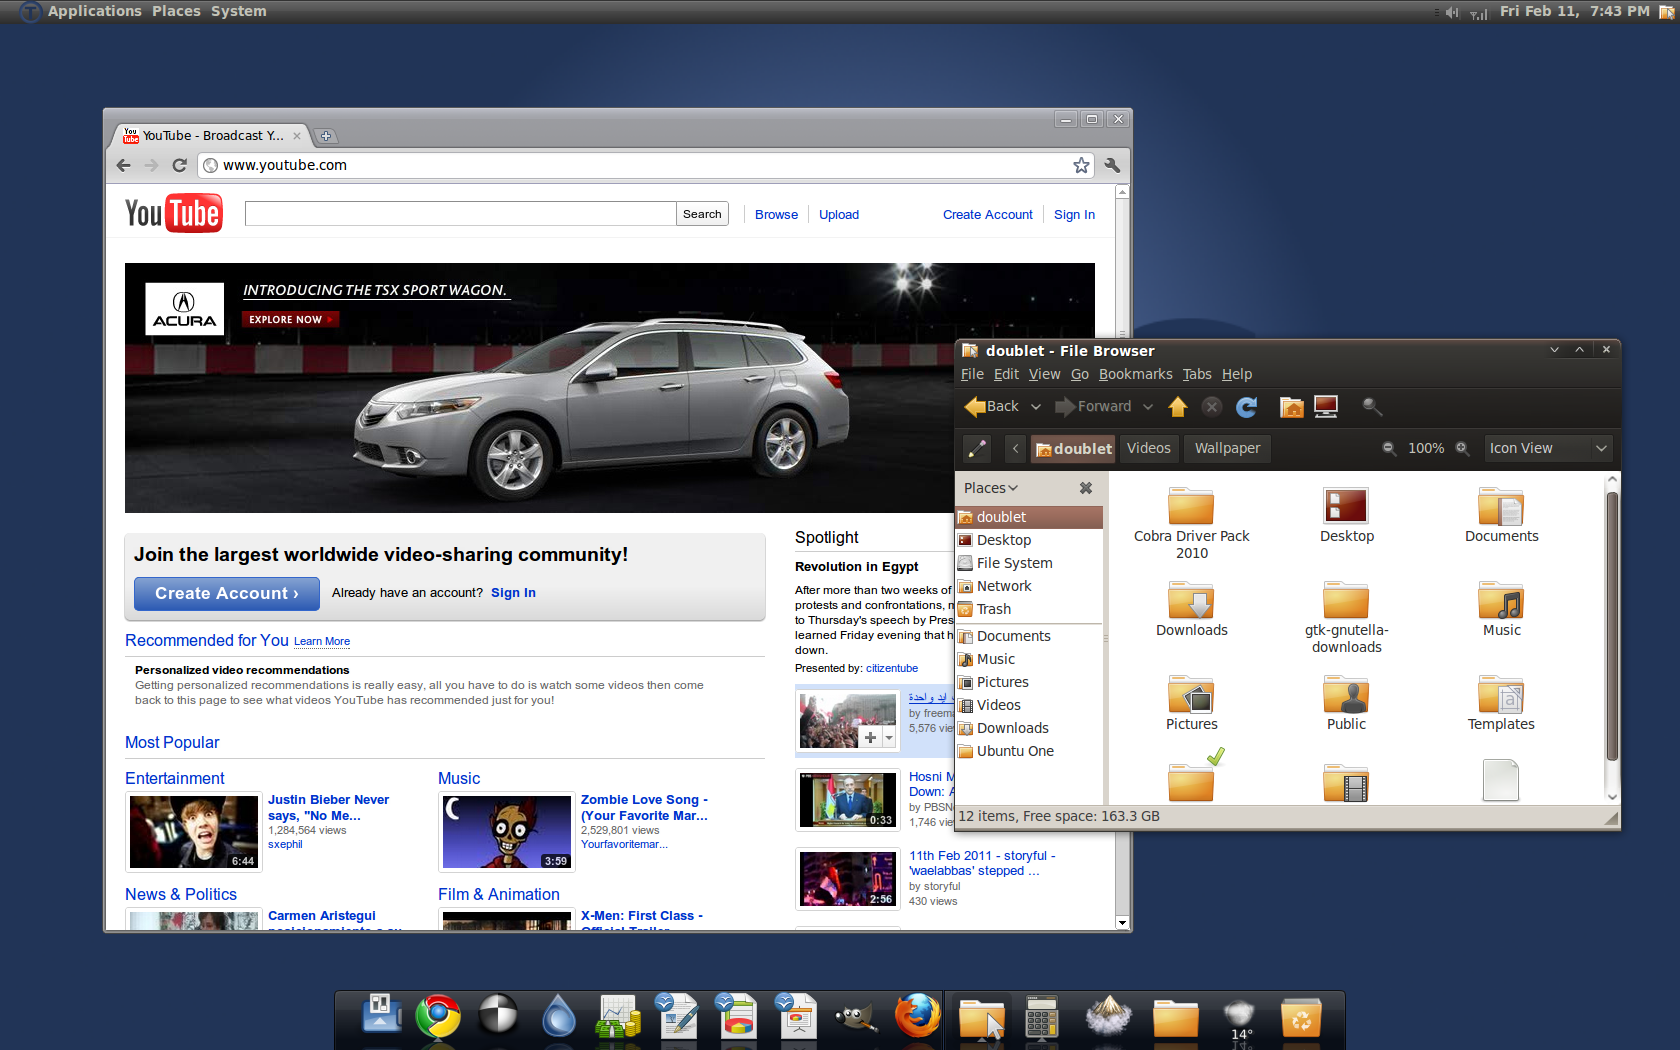Select Ubuntu One in the Places sidebar

coord(1029,751)
